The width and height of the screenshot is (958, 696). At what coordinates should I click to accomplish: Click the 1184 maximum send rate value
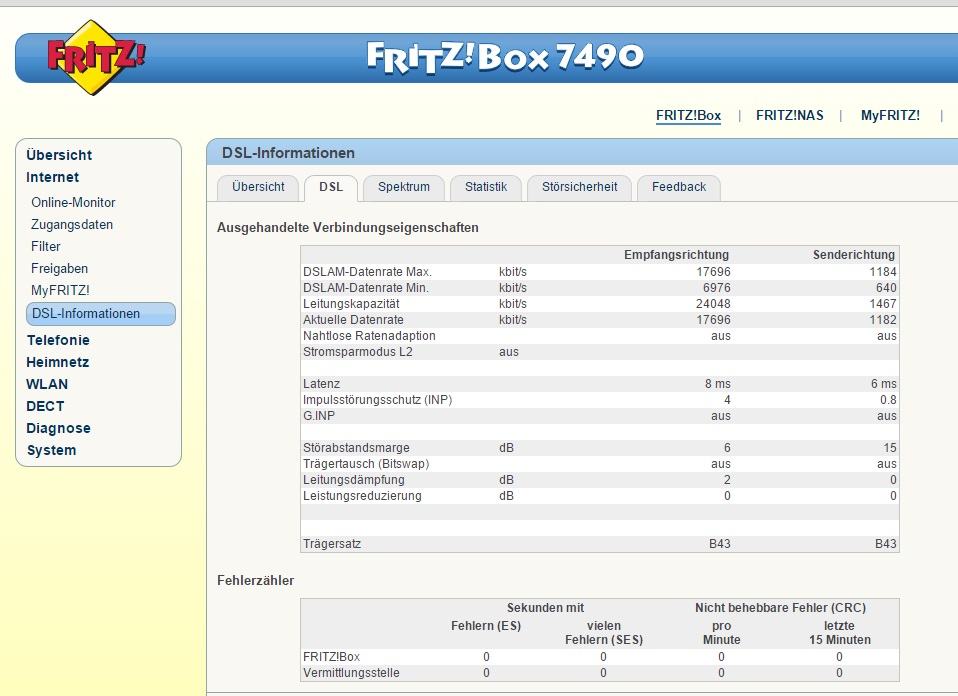(883, 271)
